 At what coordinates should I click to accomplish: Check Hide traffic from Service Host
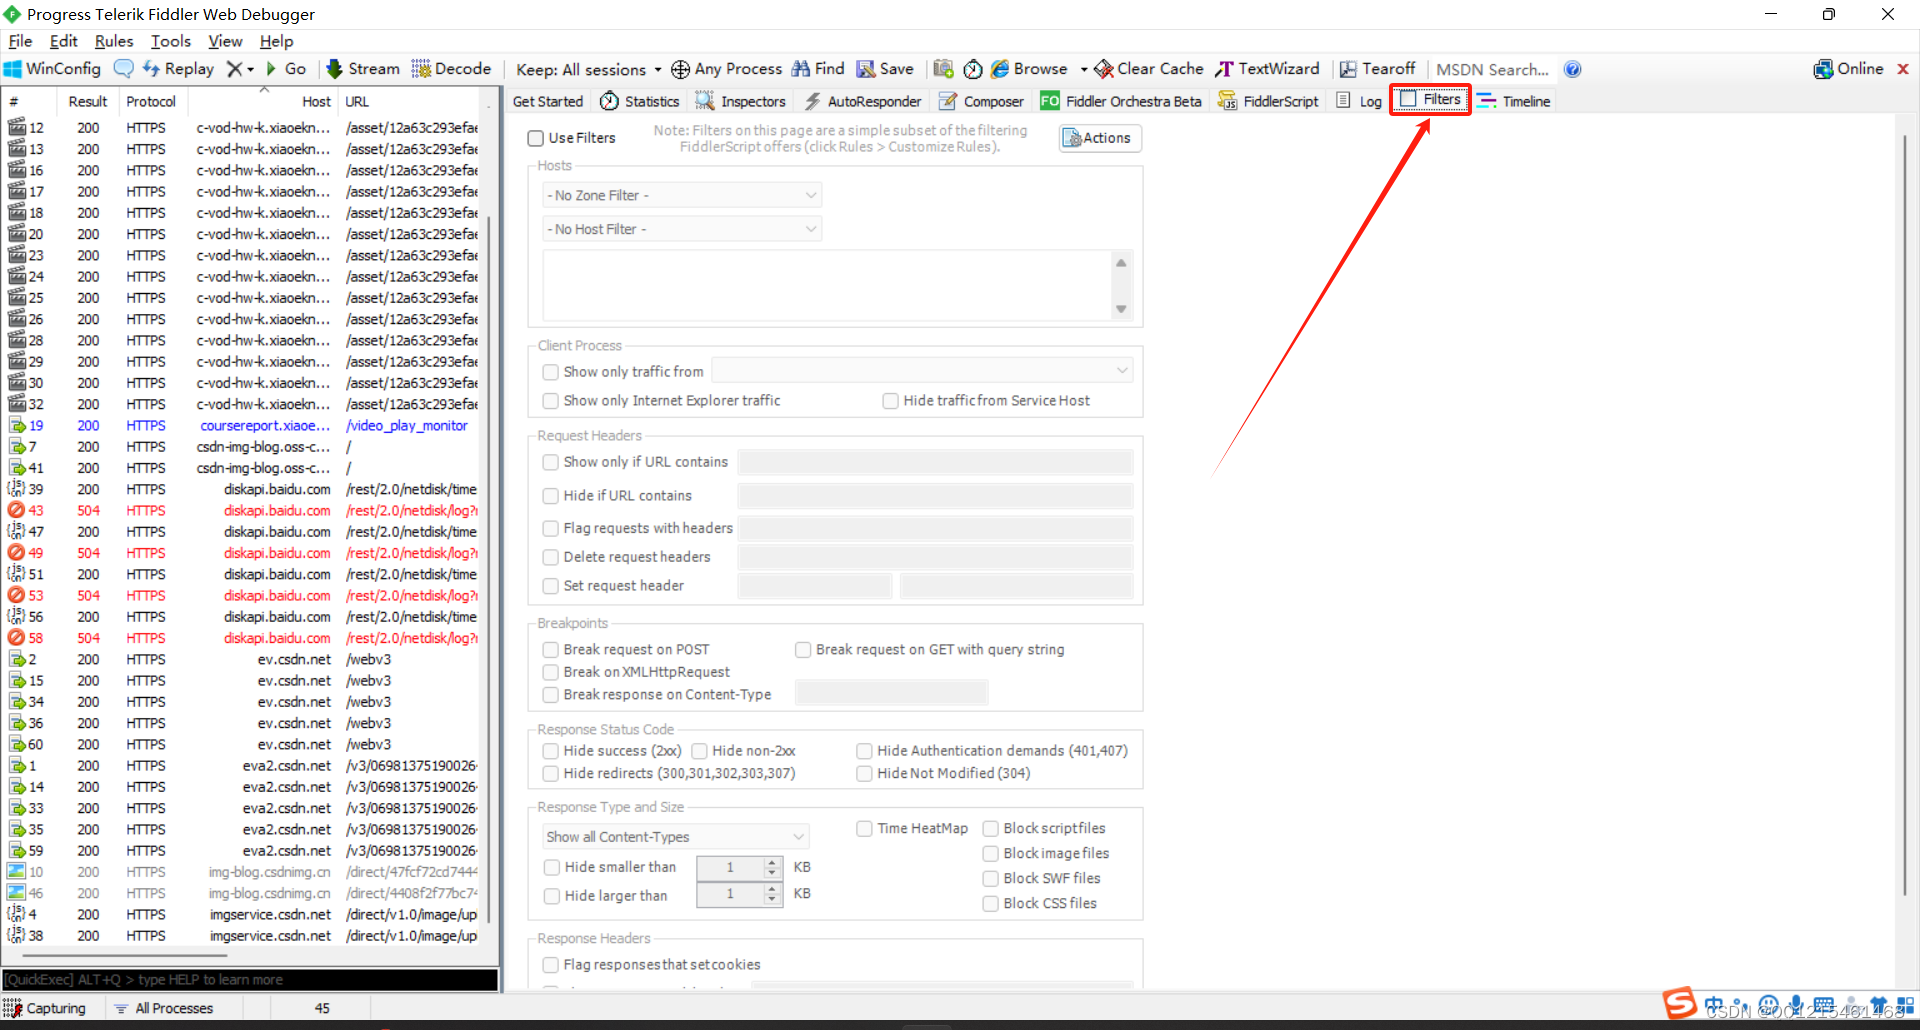890,401
